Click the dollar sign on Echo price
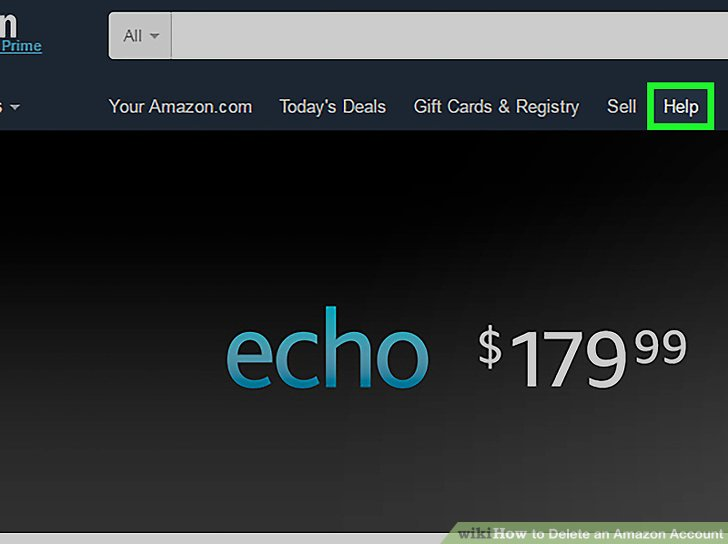 tap(490, 346)
